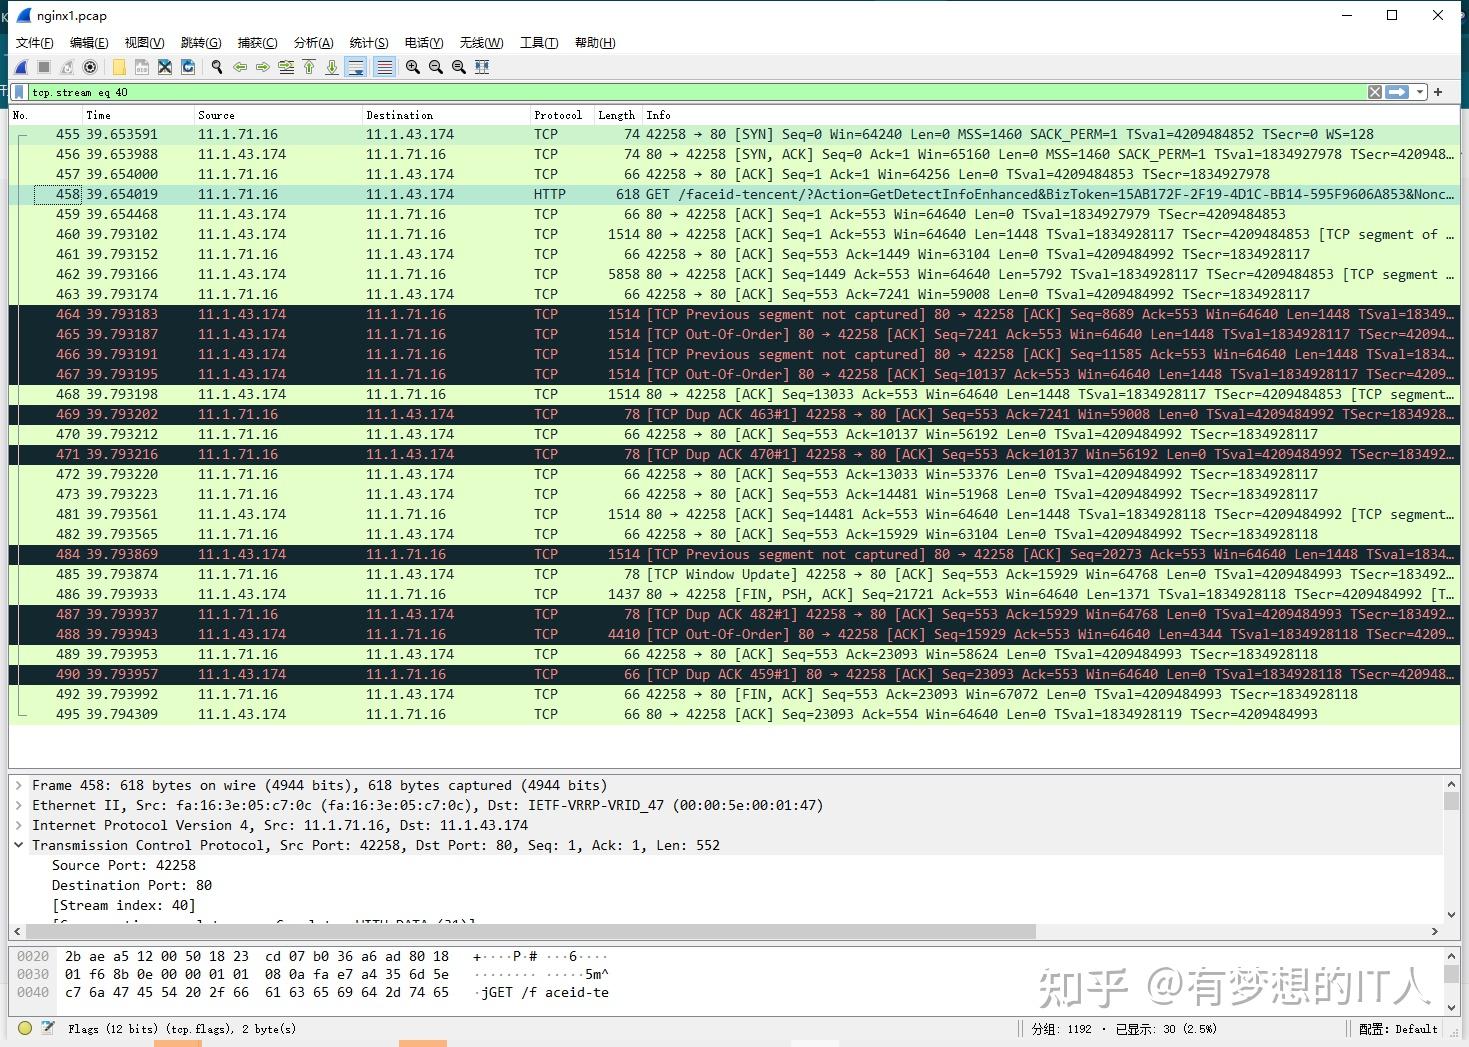Select FIN, PSH, ACK packet 486
Viewport: 1469px width, 1047px height.
point(734,594)
